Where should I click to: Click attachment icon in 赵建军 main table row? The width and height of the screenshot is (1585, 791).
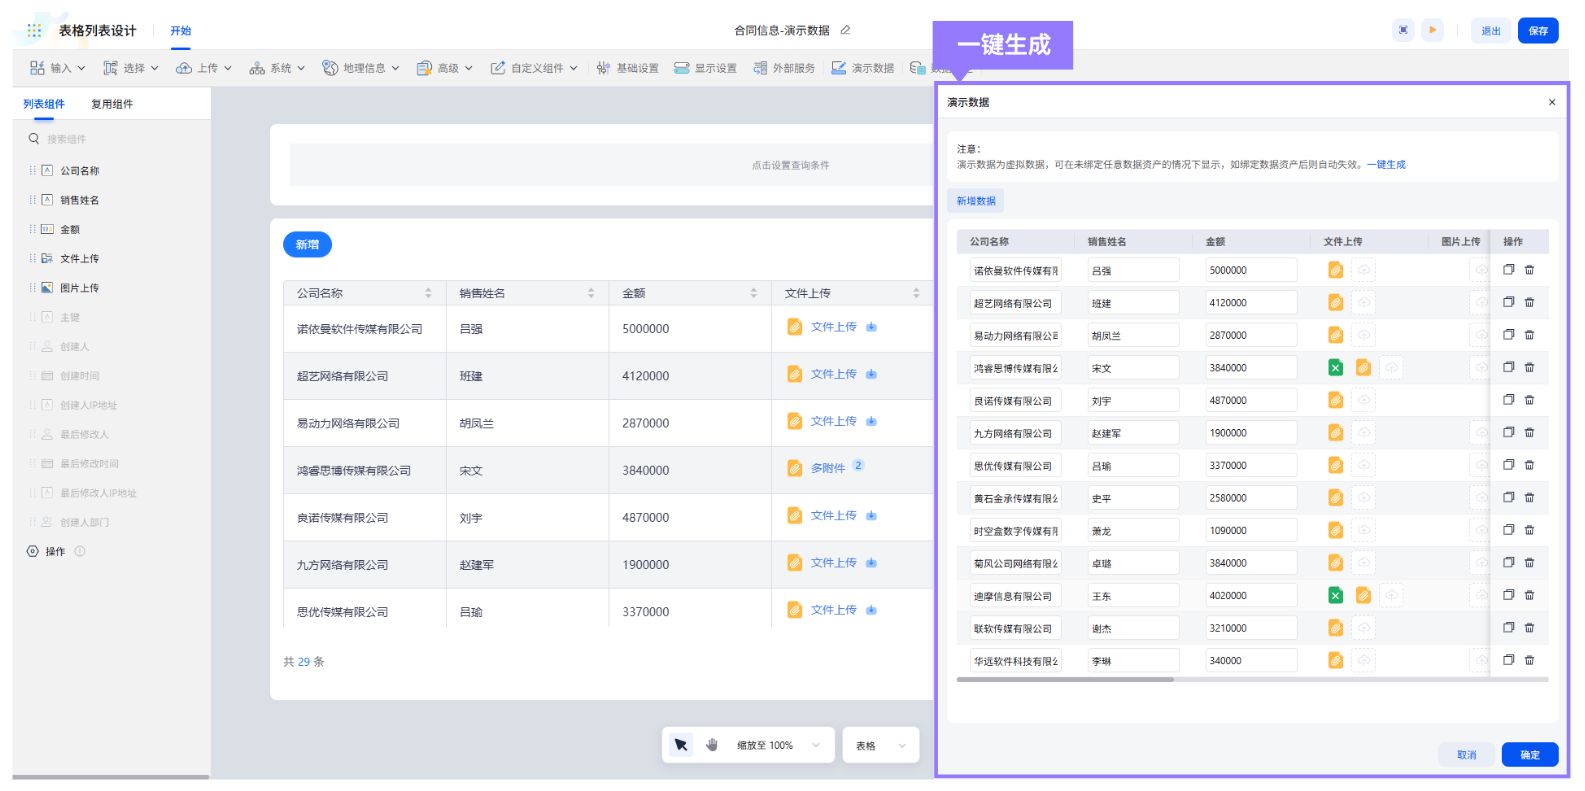[x=794, y=563]
